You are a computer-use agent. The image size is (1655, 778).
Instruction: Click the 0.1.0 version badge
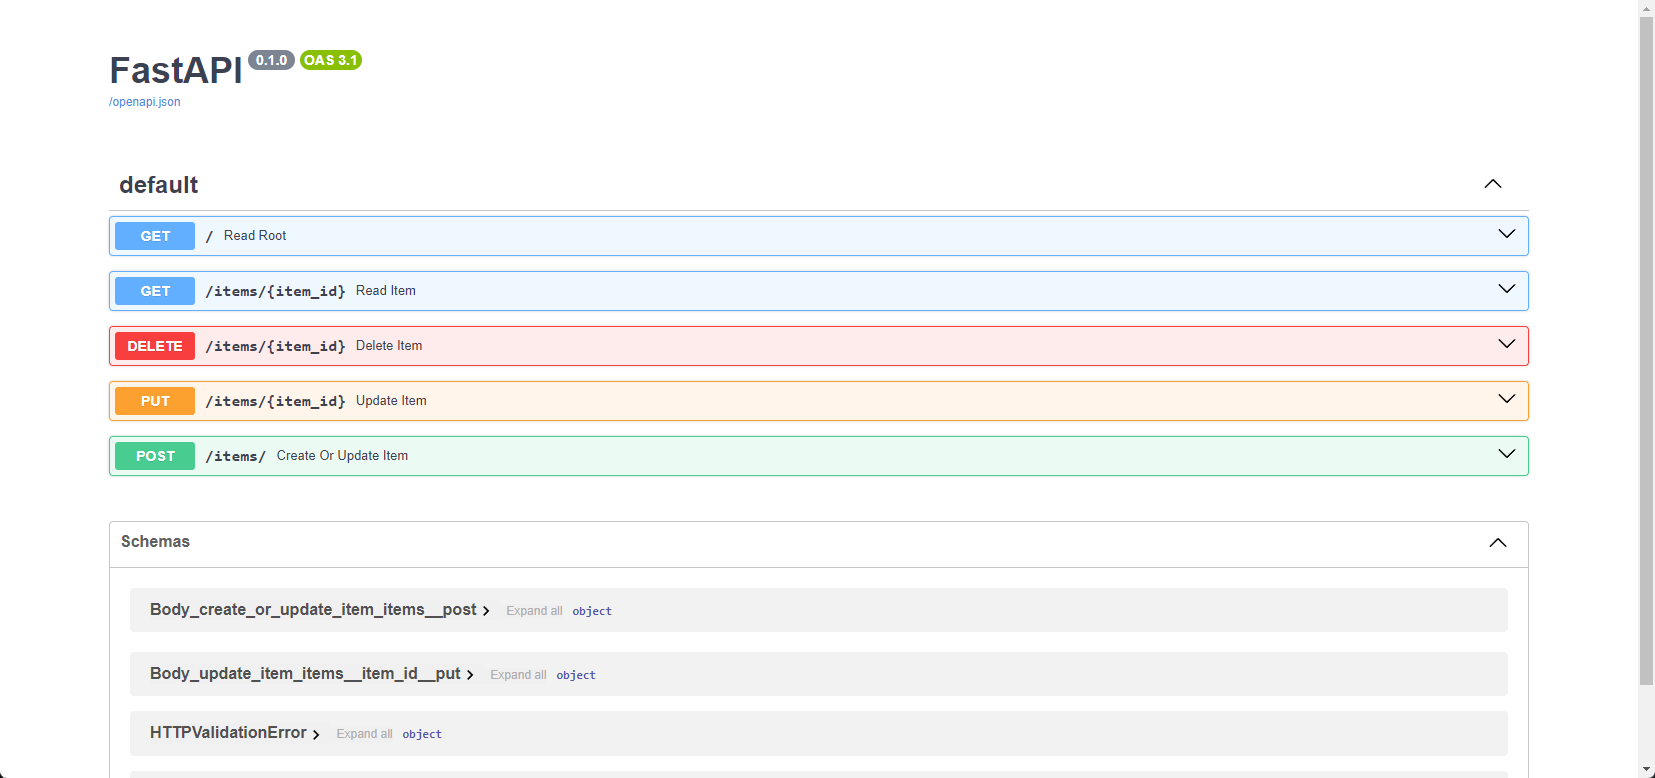point(271,60)
